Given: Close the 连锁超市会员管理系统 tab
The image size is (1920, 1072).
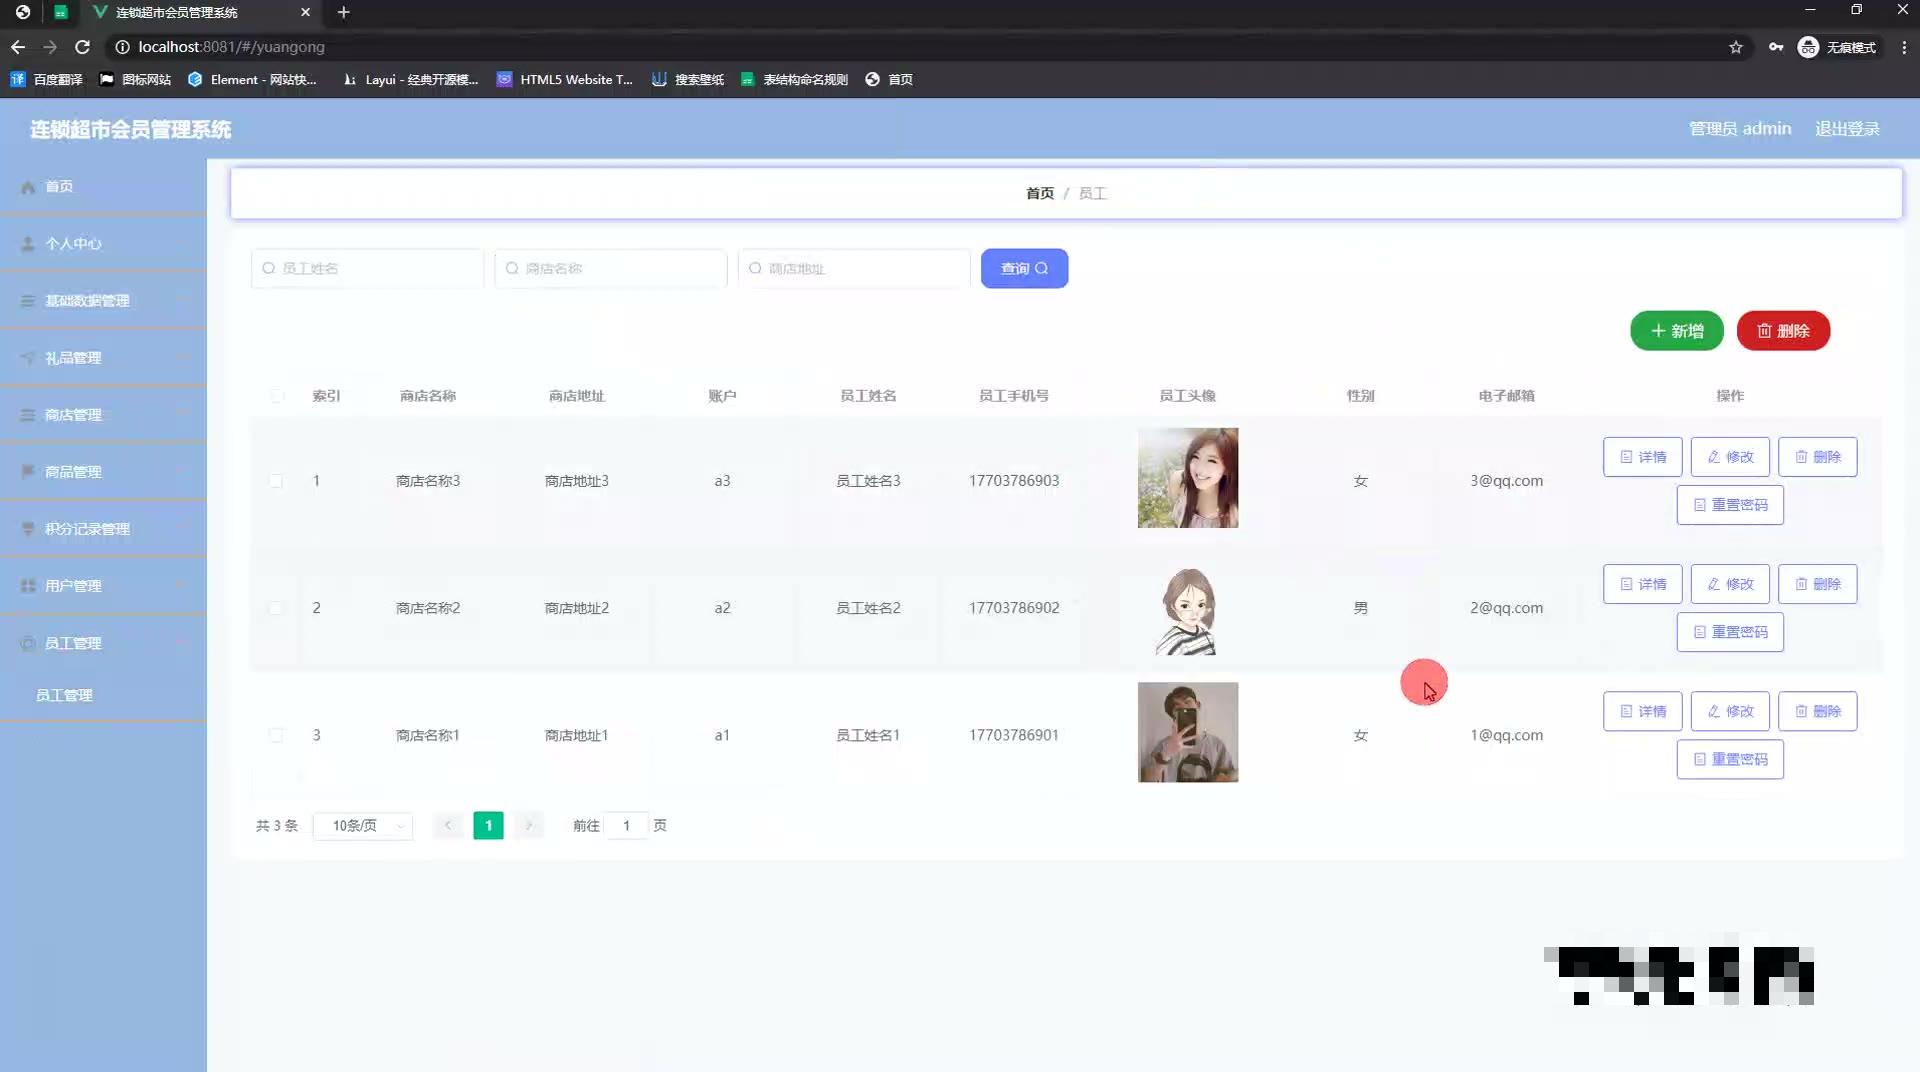Looking at the screenshot, I should point(305,12).
